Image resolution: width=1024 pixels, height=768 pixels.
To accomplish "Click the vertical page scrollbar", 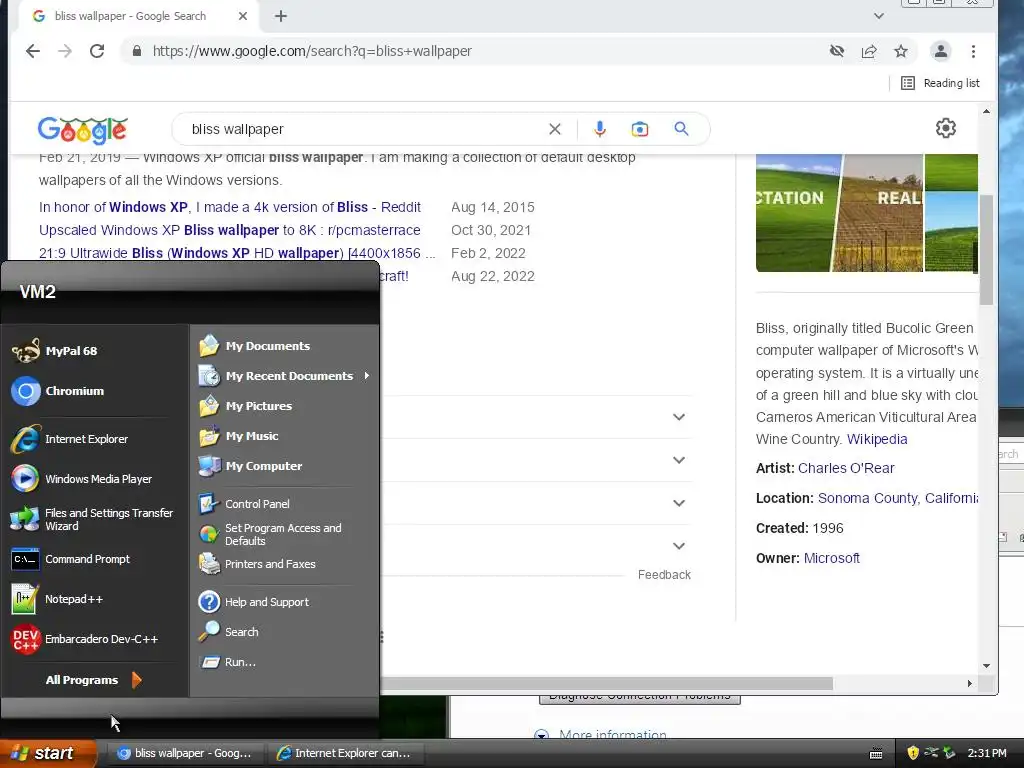I will click(x=986, y=249).
